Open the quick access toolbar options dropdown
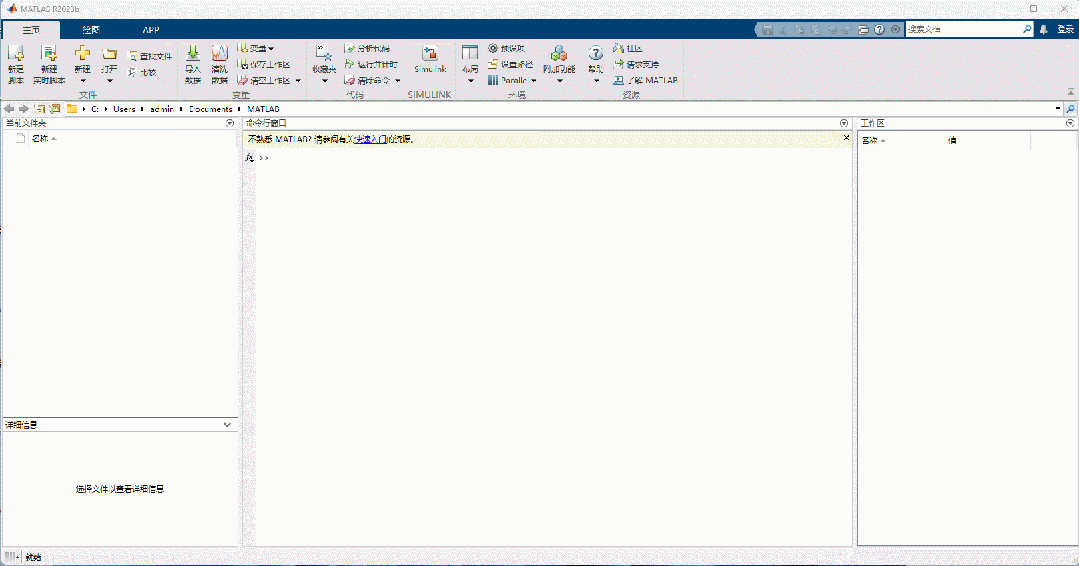 click(x=895, y=30)
